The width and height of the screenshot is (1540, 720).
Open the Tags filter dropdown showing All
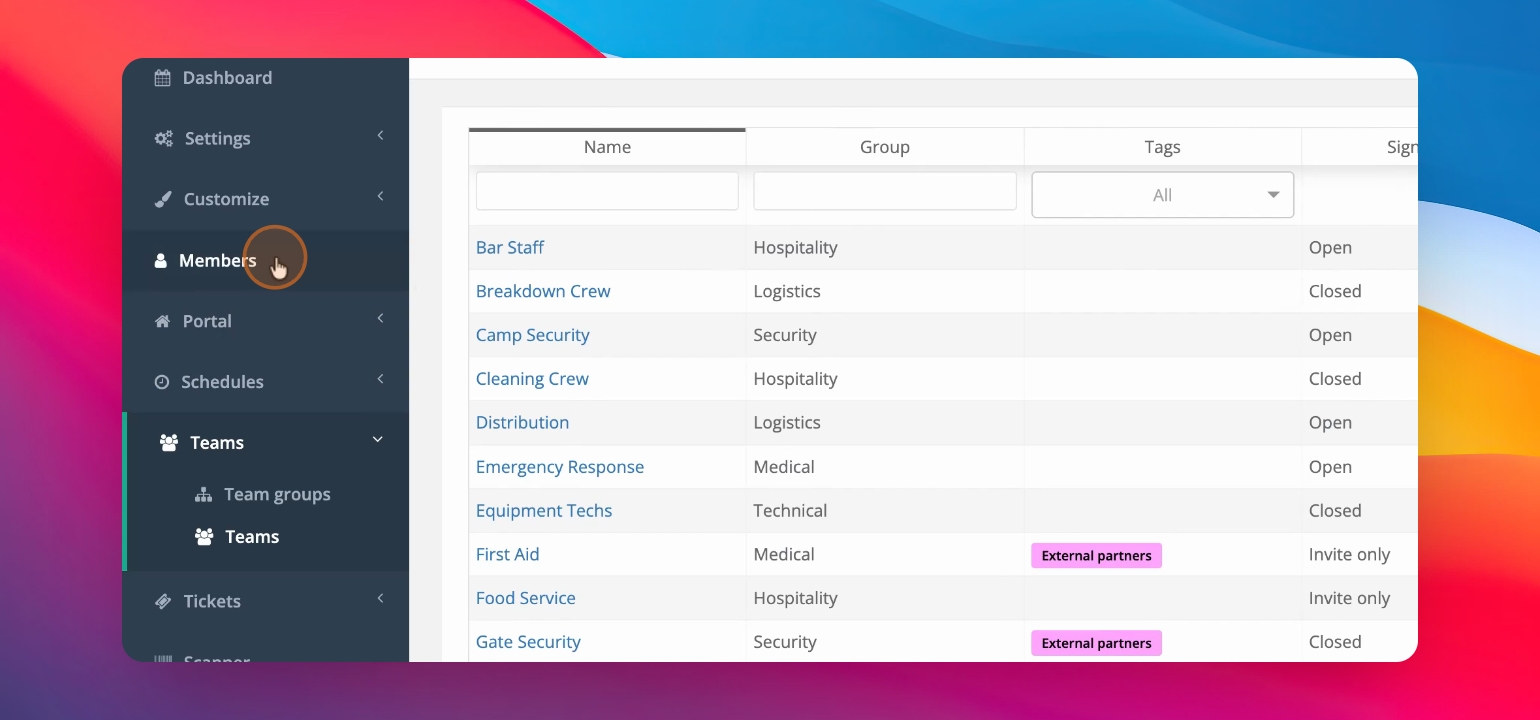click(1162, 195)
